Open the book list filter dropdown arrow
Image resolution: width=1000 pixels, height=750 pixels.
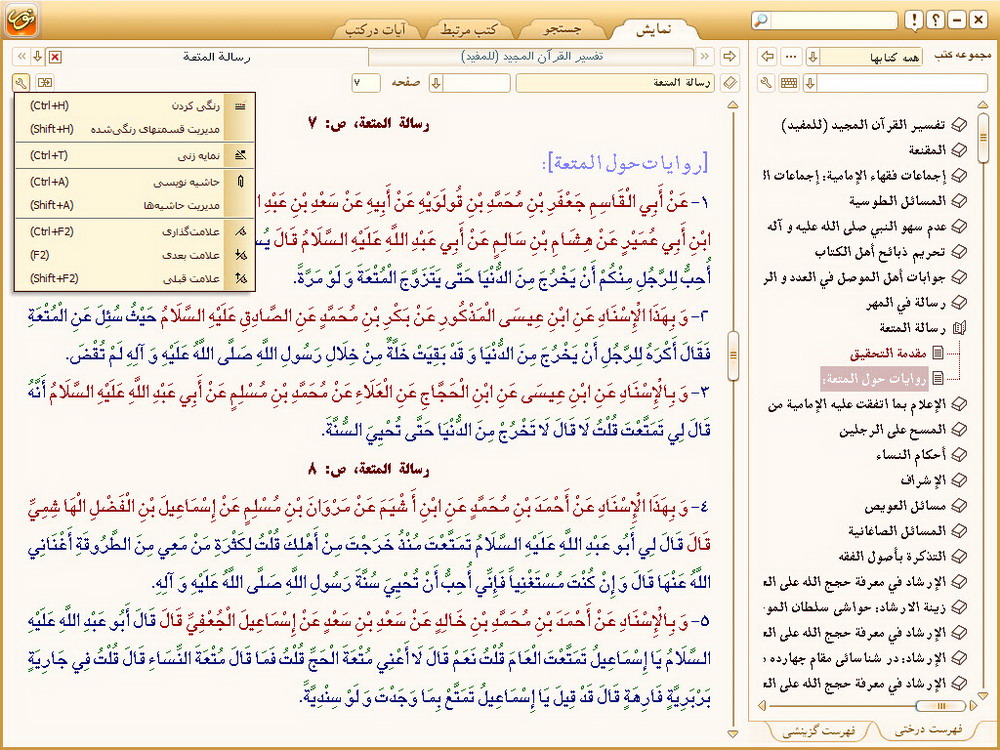(x=810, y=83)
